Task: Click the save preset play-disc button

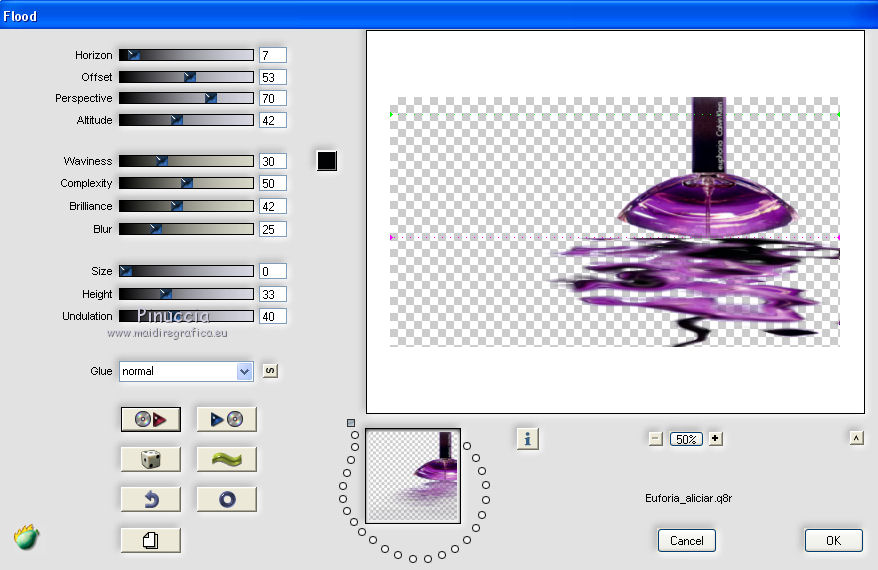Action: click(227, 419)
